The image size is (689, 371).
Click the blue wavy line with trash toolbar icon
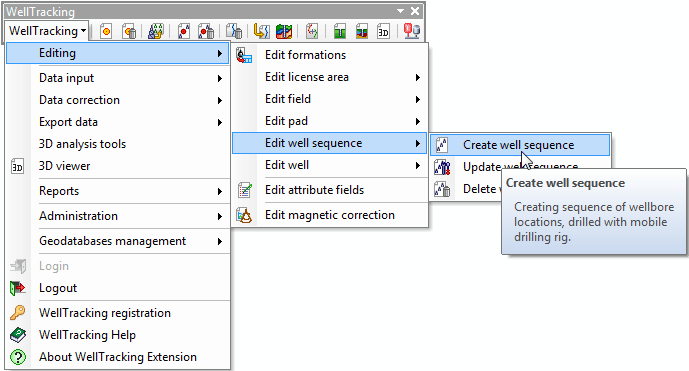coord(234,31)
